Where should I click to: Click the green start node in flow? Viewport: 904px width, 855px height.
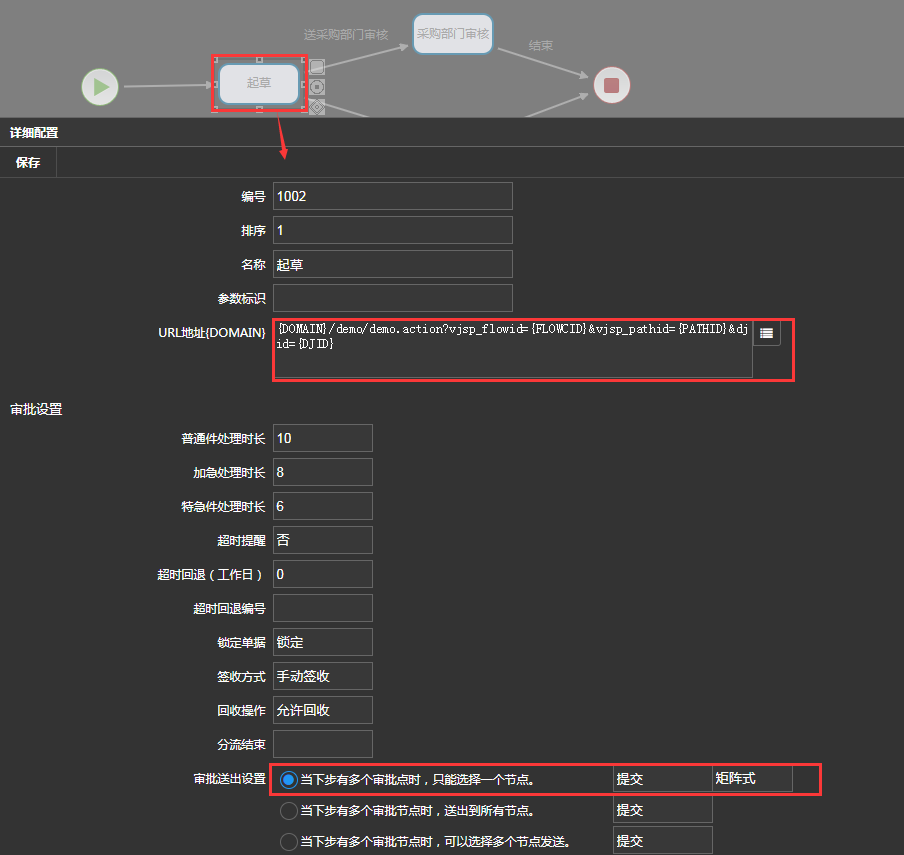[x=100, y=87]
